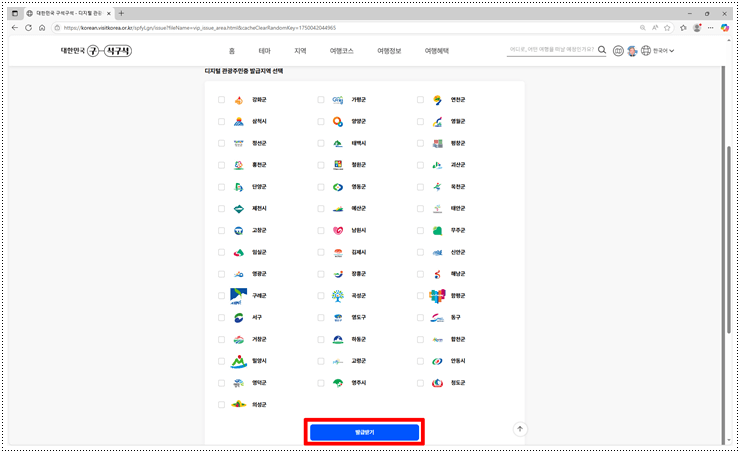This screenshot has height=453, width=740.
Task: Open the user profile avatar in site header
Action: click(632, 51)
